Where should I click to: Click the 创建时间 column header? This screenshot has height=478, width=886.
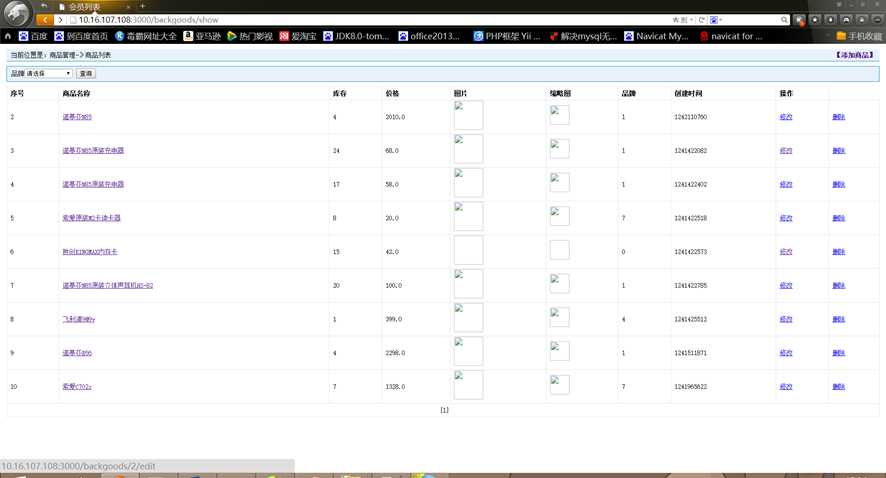click(x=688, y=93)
